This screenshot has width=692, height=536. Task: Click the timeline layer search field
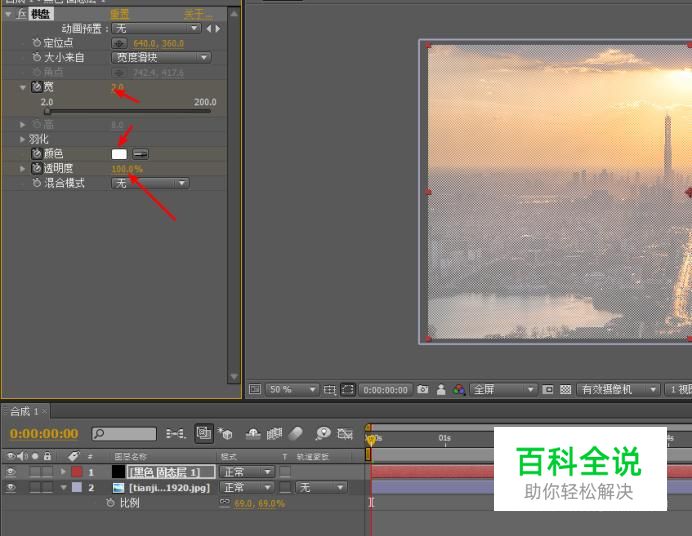pos(124,434)
